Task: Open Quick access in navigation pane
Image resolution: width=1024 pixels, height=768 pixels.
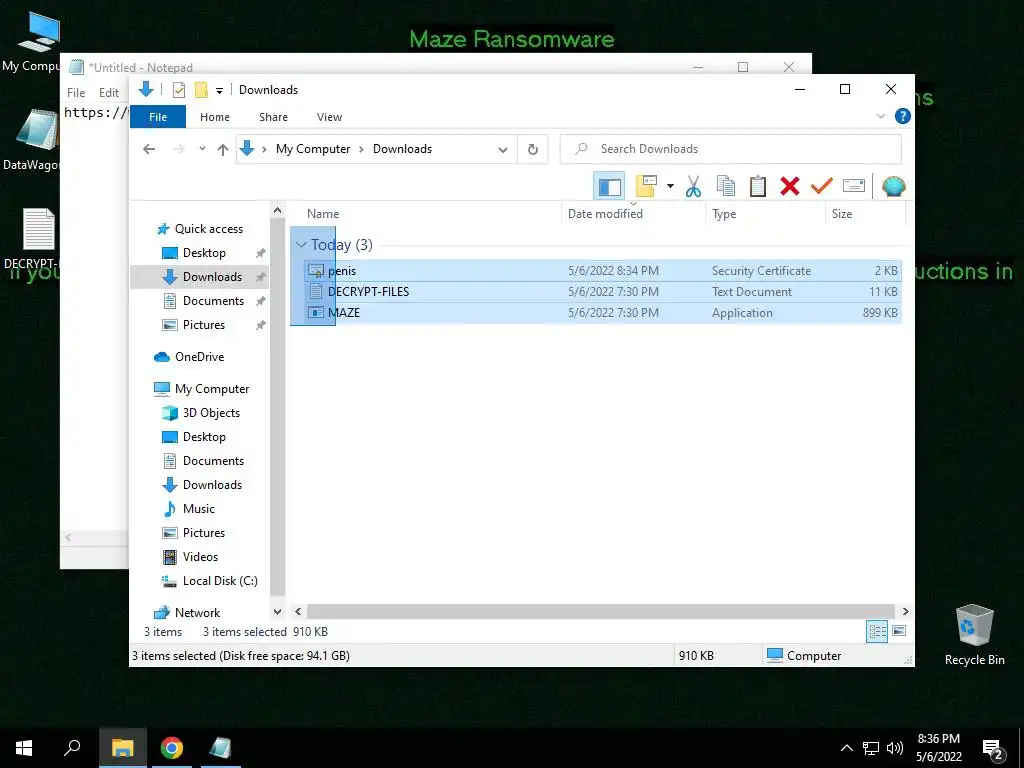Action: pyautogui.click(x=208, y=229)
